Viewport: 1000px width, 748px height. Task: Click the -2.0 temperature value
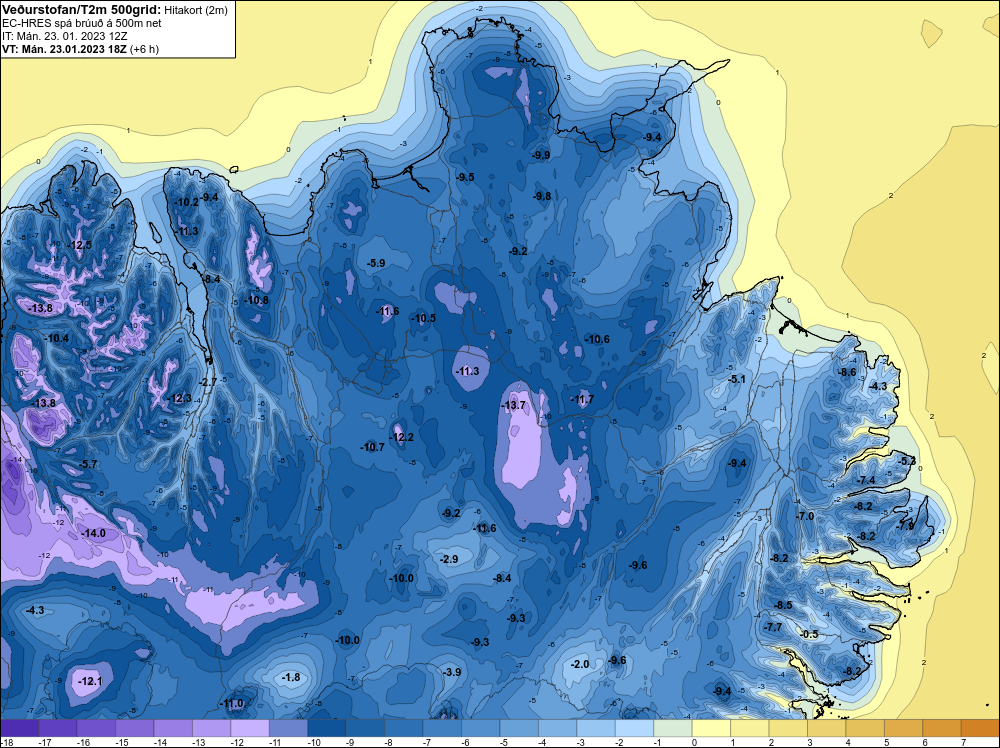[580, 664]
